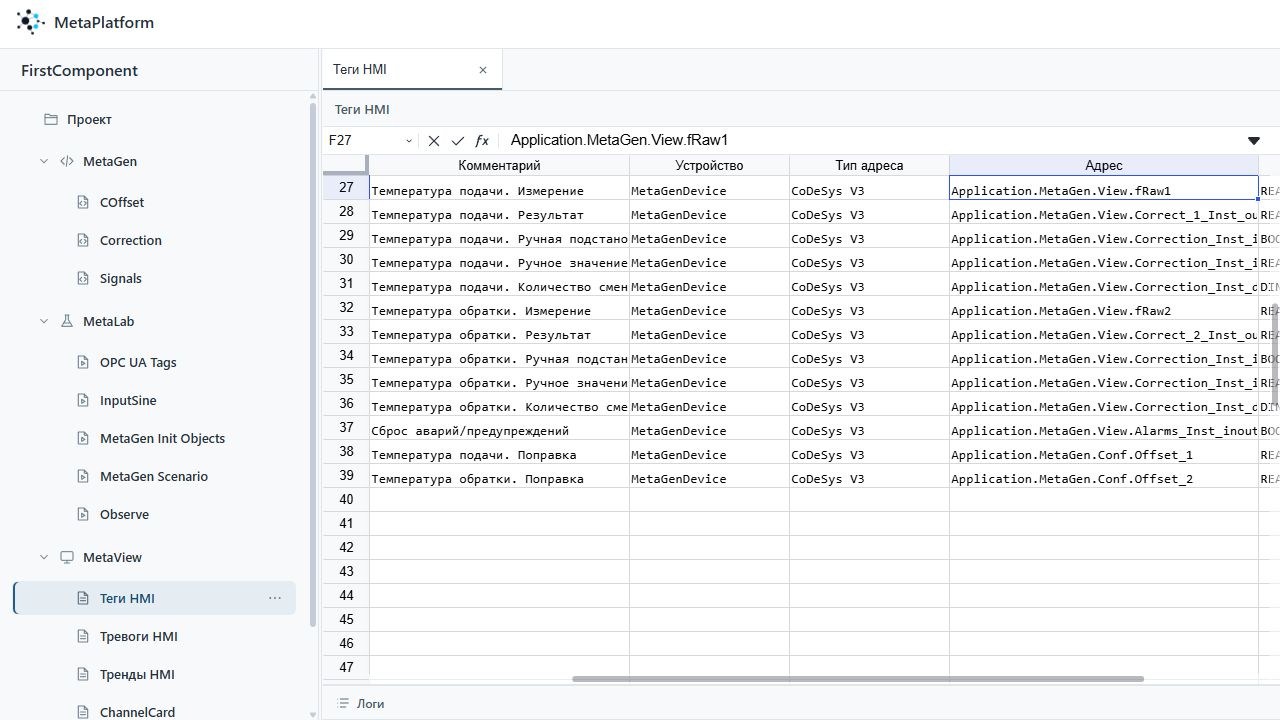Open Тренды HMI in the tree
Image resolution: width=1280 pixels, height=720 pixels.
tap(137, 674)
